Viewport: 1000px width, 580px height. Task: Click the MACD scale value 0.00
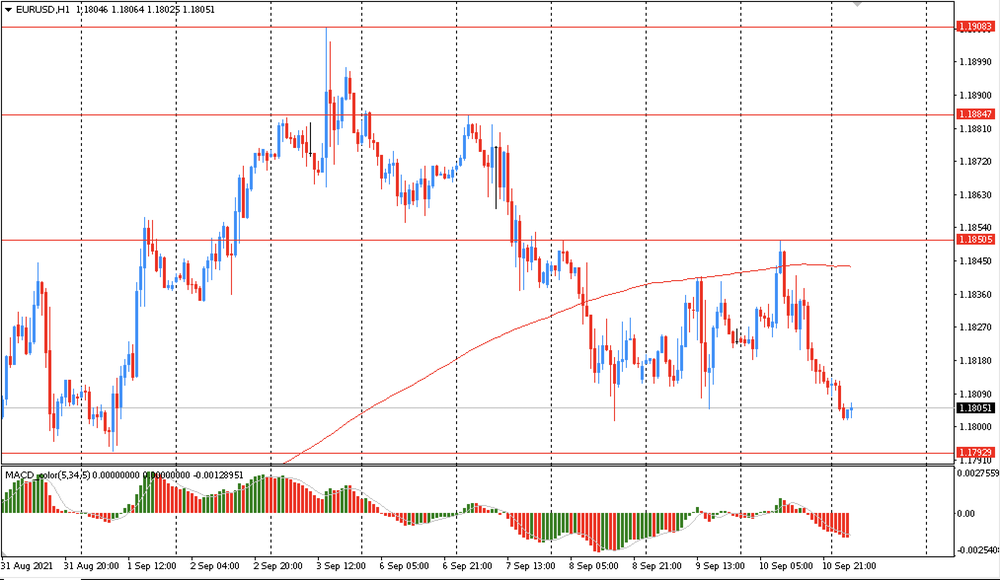(x=966, y=513)
